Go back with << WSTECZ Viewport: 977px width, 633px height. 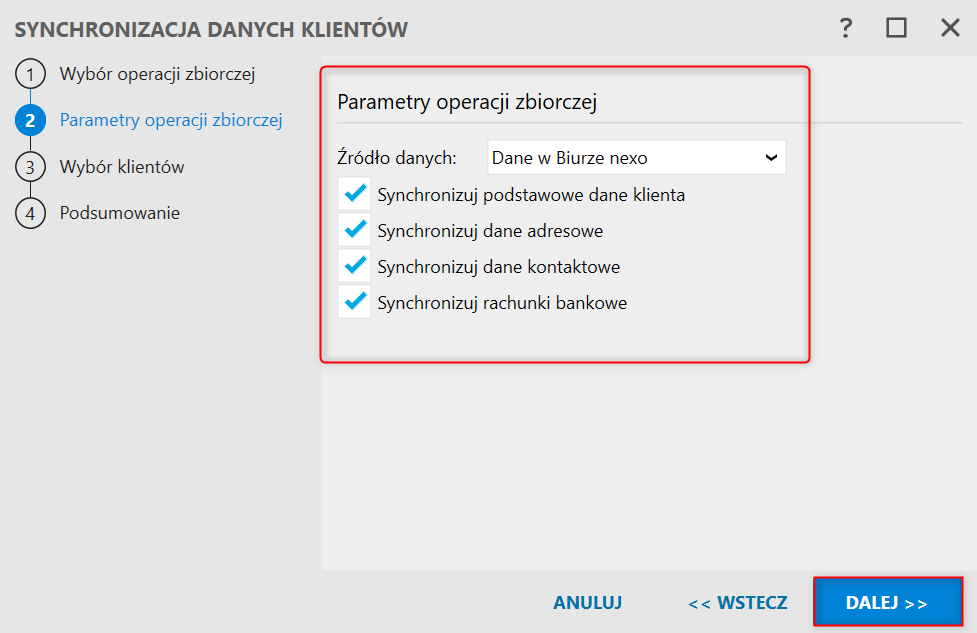tap(738, 603)
